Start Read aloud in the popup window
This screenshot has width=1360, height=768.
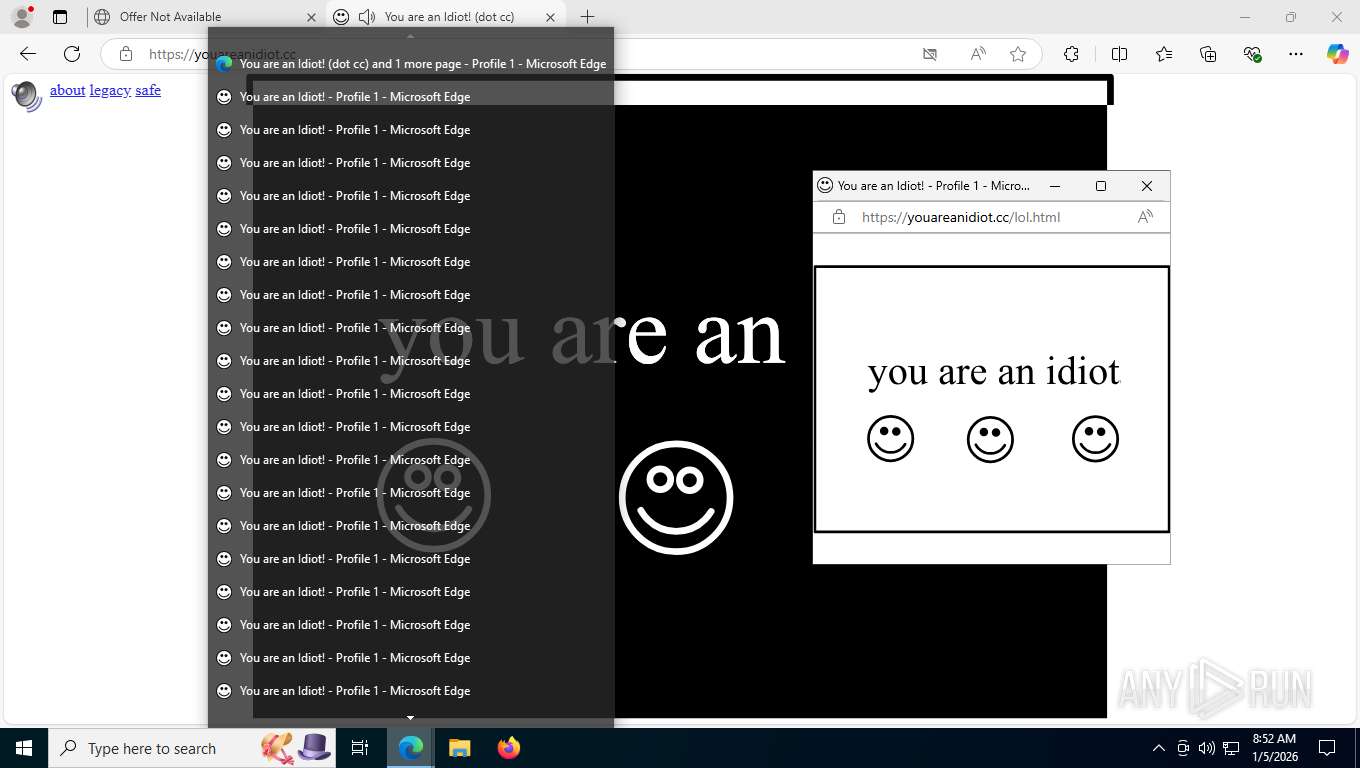click(x=1146, y=217)
